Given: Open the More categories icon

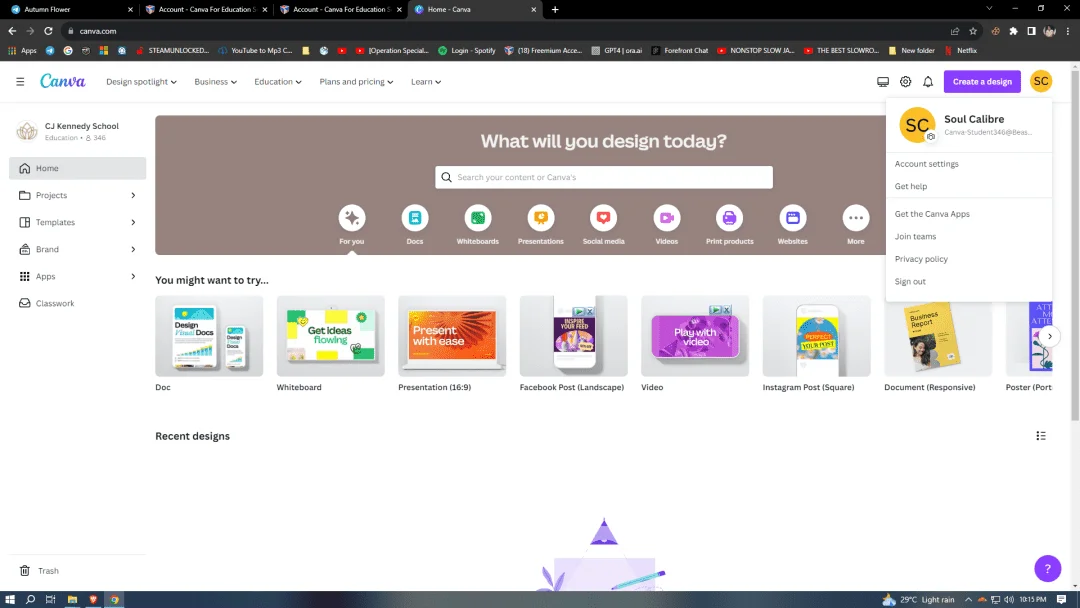Looking at the screenshot, I should tap(855, 218).
